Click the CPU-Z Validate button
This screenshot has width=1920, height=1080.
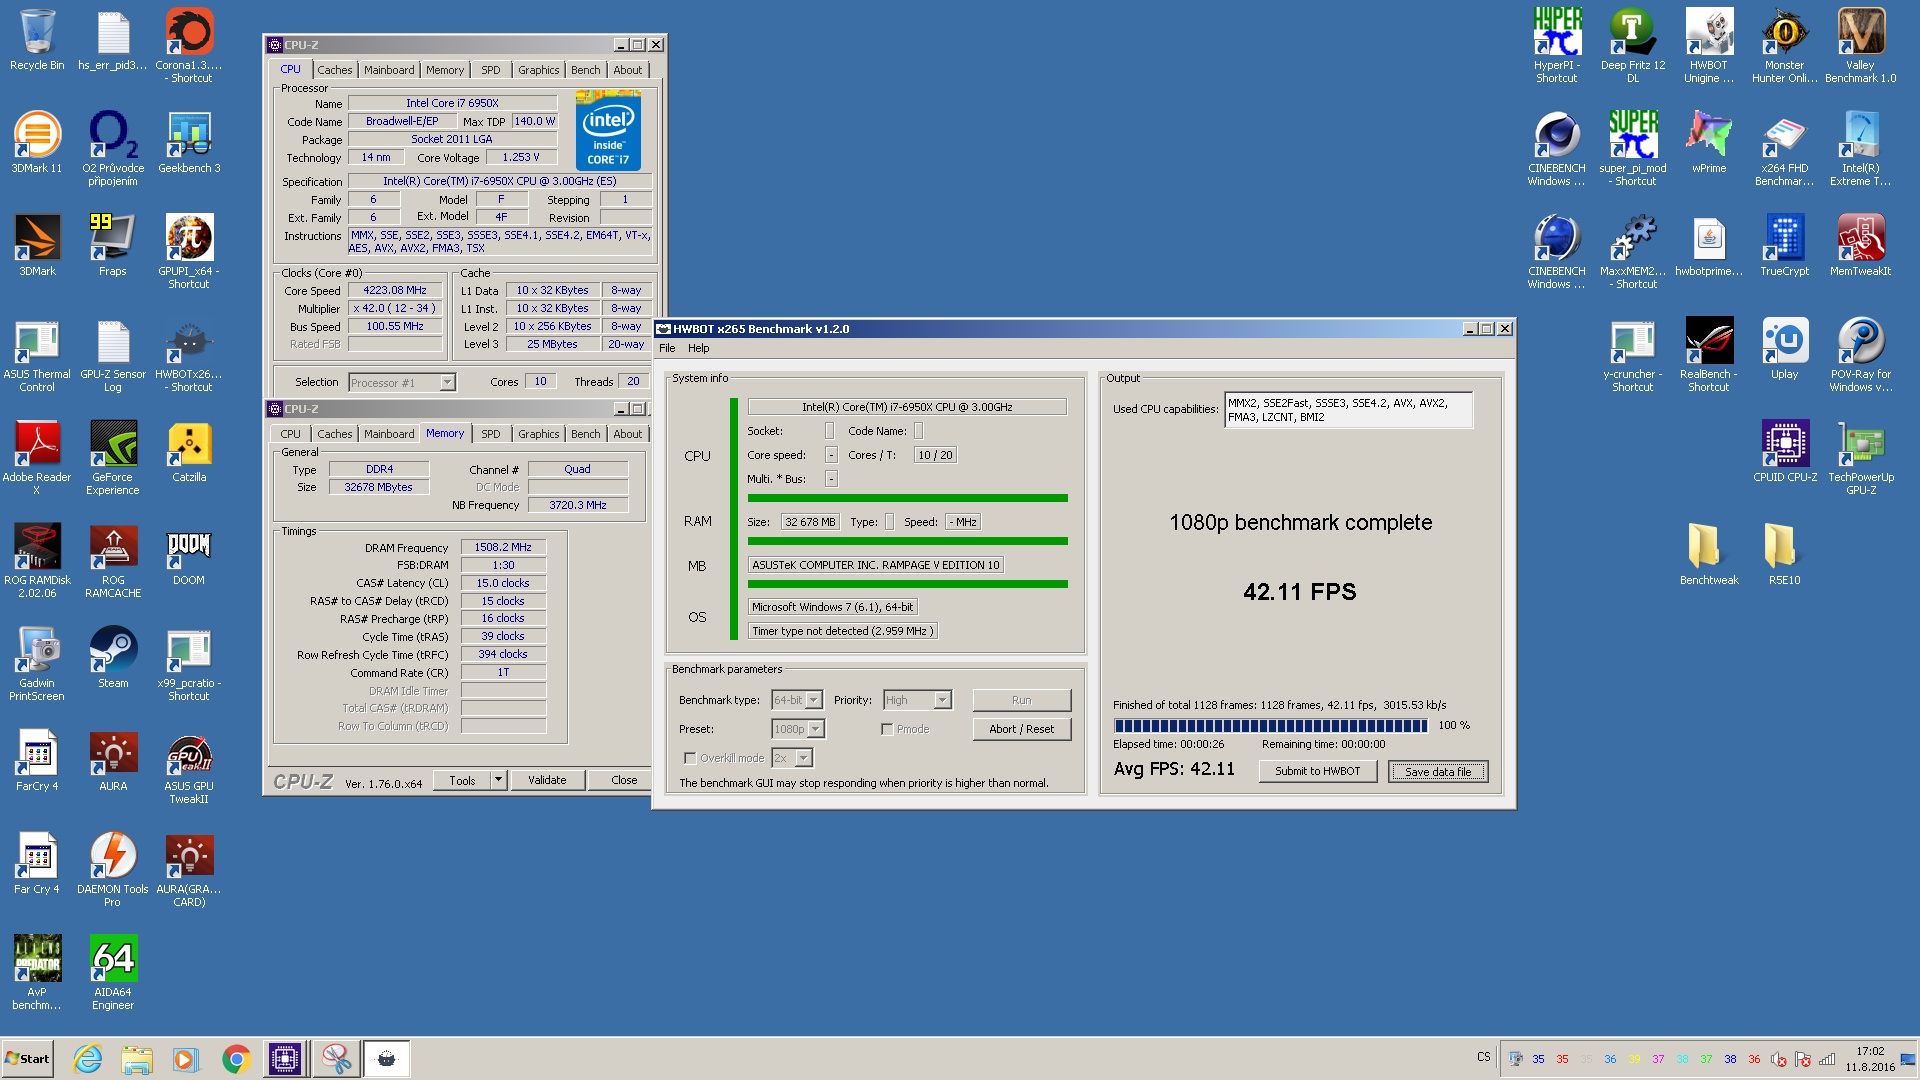(x=547, y=780)
